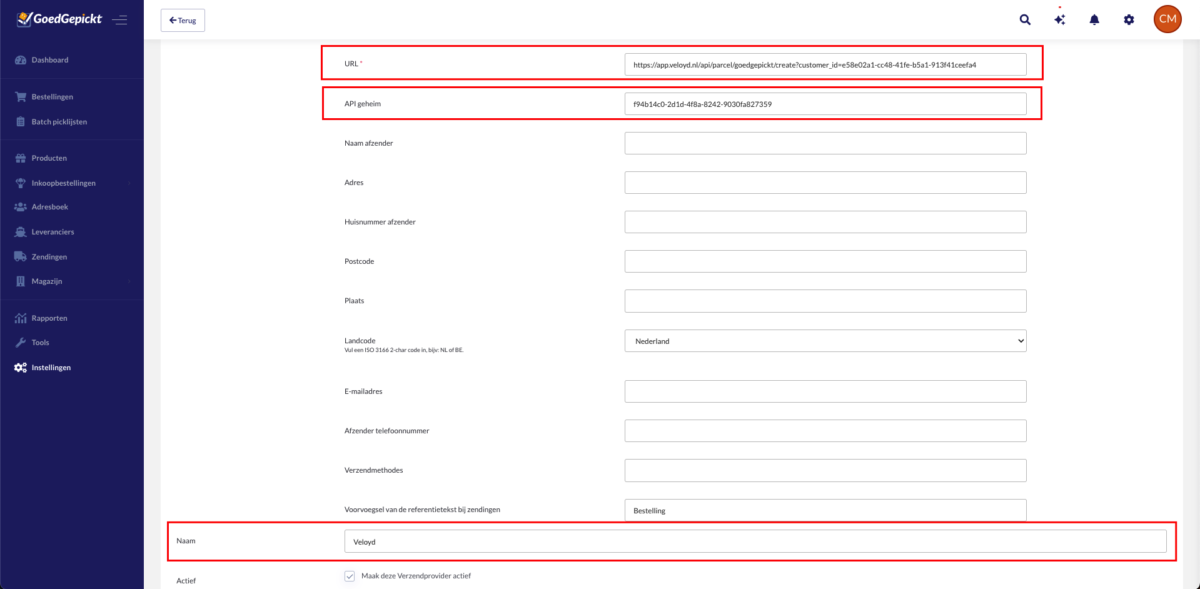Go to Dashboard in the sidebar
The height and width of the screenshot is (589, 1200).
pos(49,60)
